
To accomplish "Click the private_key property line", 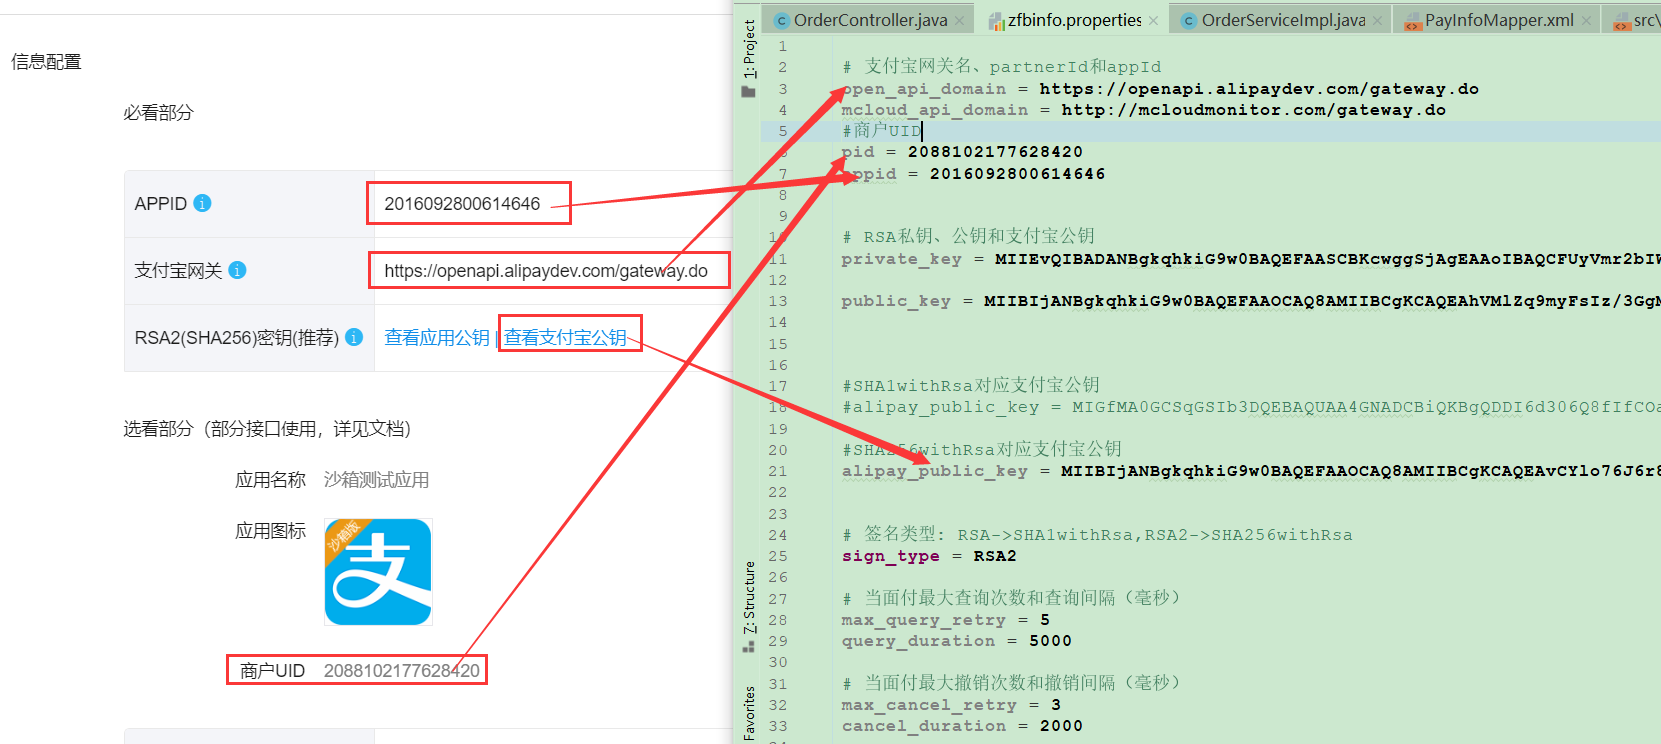I will (1250, 259).
